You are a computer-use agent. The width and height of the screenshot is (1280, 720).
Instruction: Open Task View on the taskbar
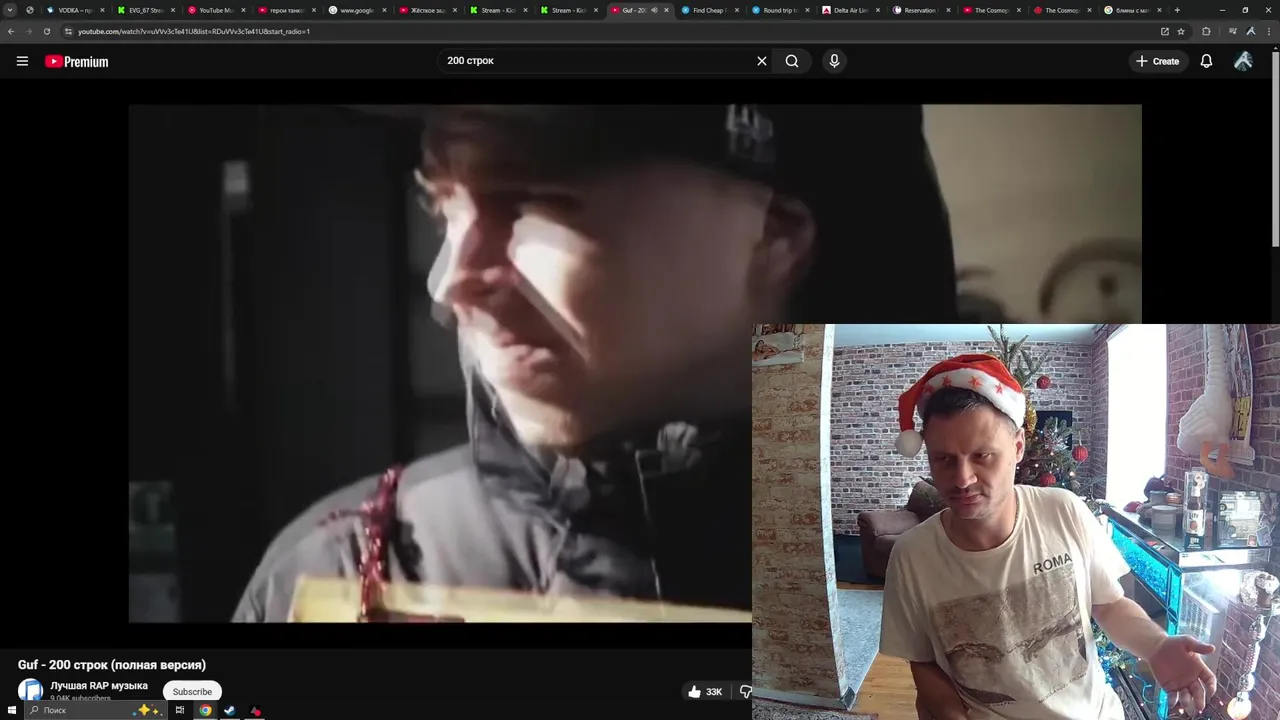[x=180, y=710]
